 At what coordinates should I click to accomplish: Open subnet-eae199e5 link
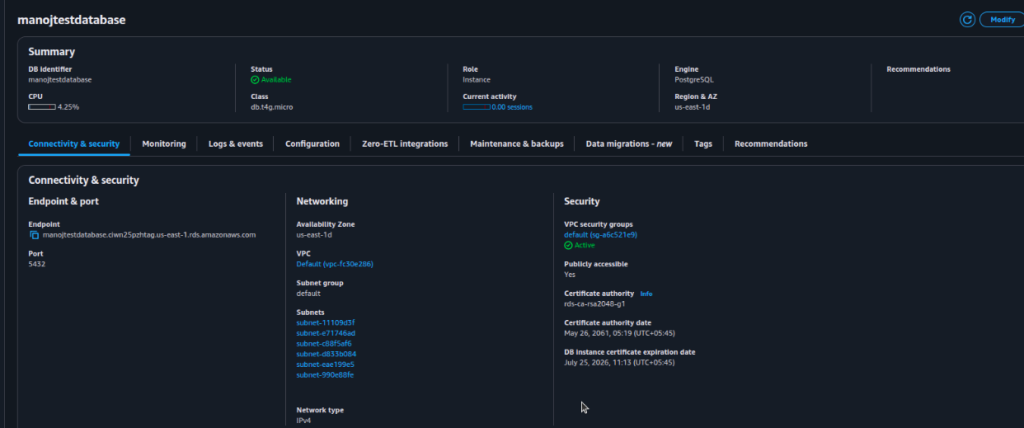325,364
